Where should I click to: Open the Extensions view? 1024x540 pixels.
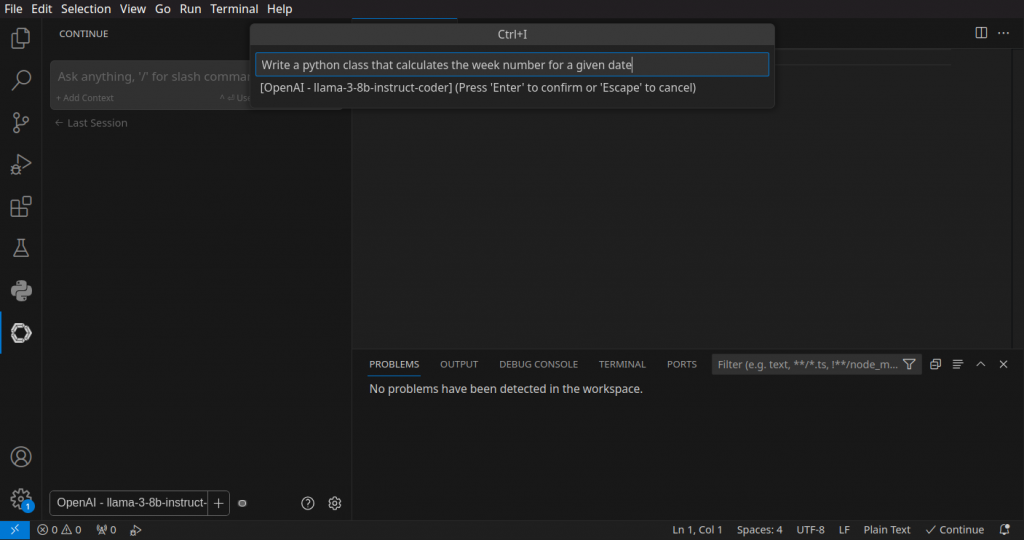[x=20, y=207]
